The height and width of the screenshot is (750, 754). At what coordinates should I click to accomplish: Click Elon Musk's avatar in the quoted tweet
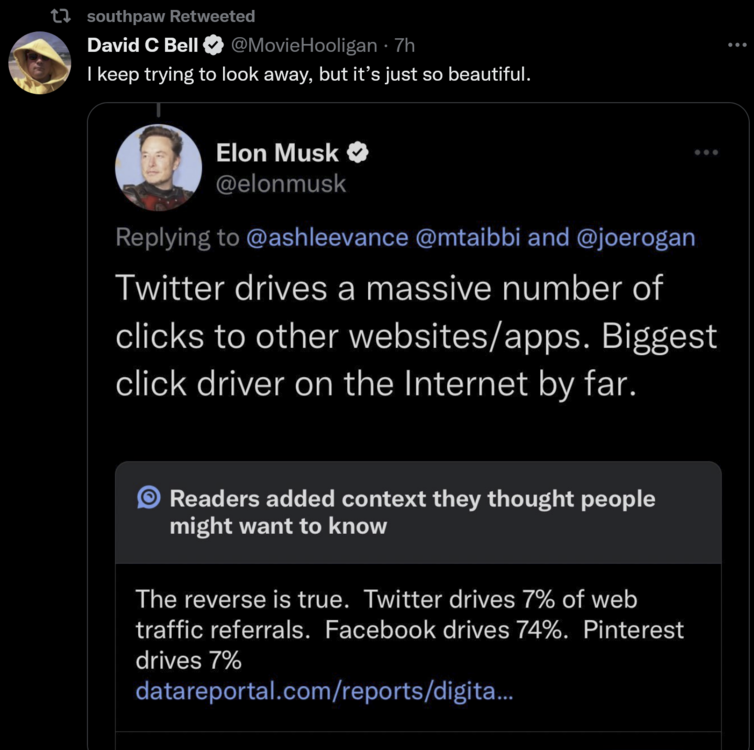point(159,168)
